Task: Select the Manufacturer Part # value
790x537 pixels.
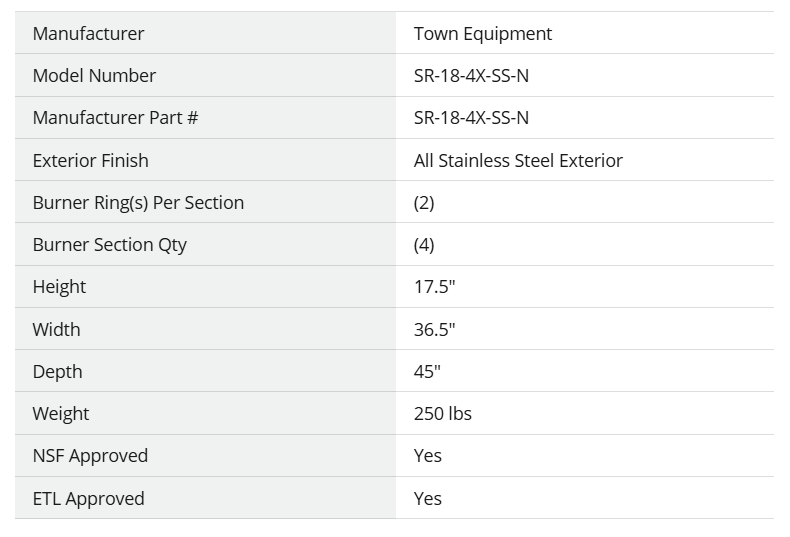Action: [x=471, y=117]
